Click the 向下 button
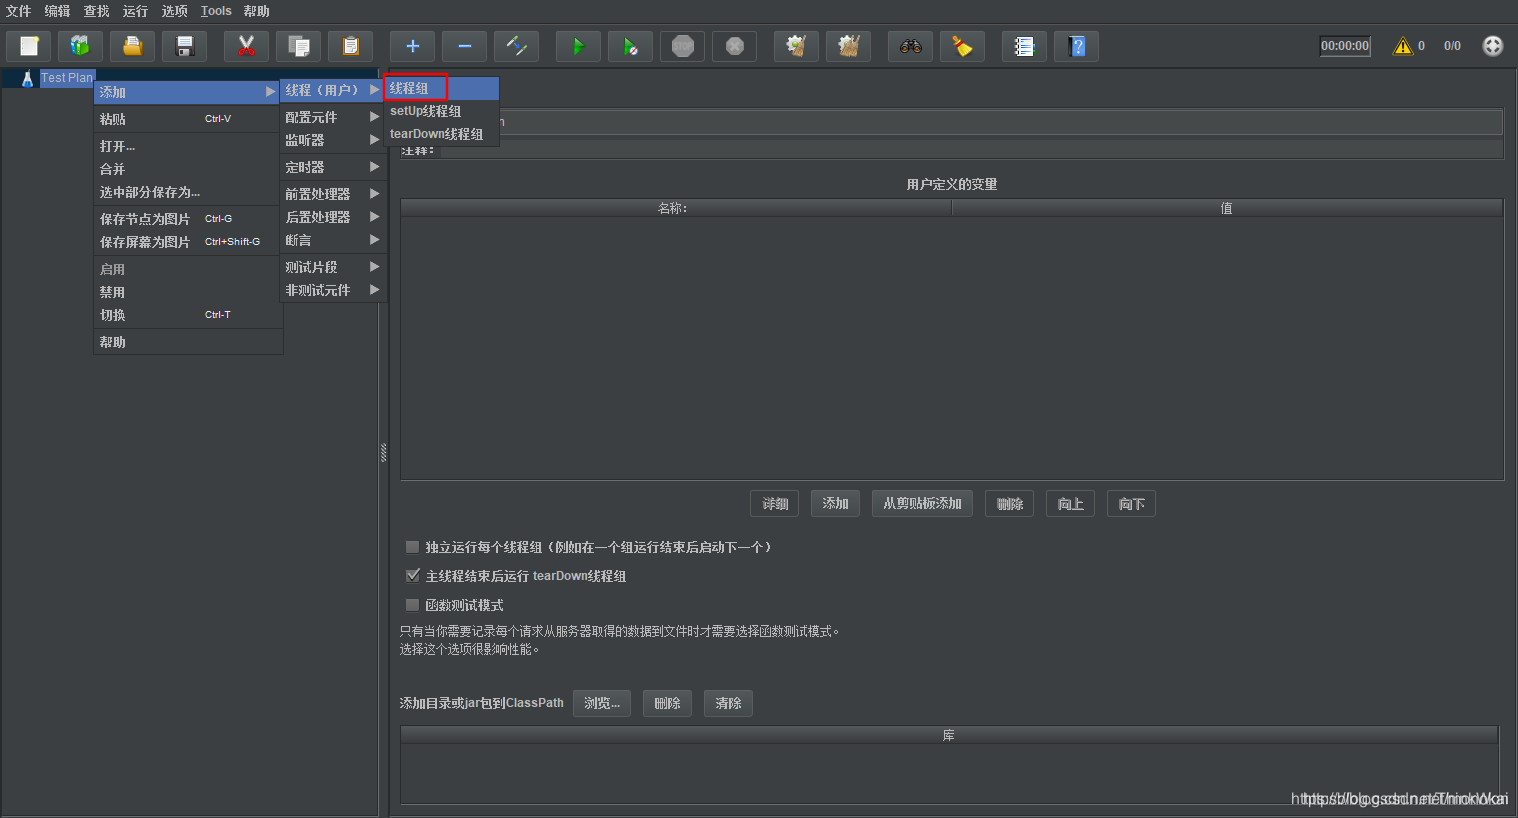The image size is (1518, 818). pyautogui.click(x=1131, y=504)
